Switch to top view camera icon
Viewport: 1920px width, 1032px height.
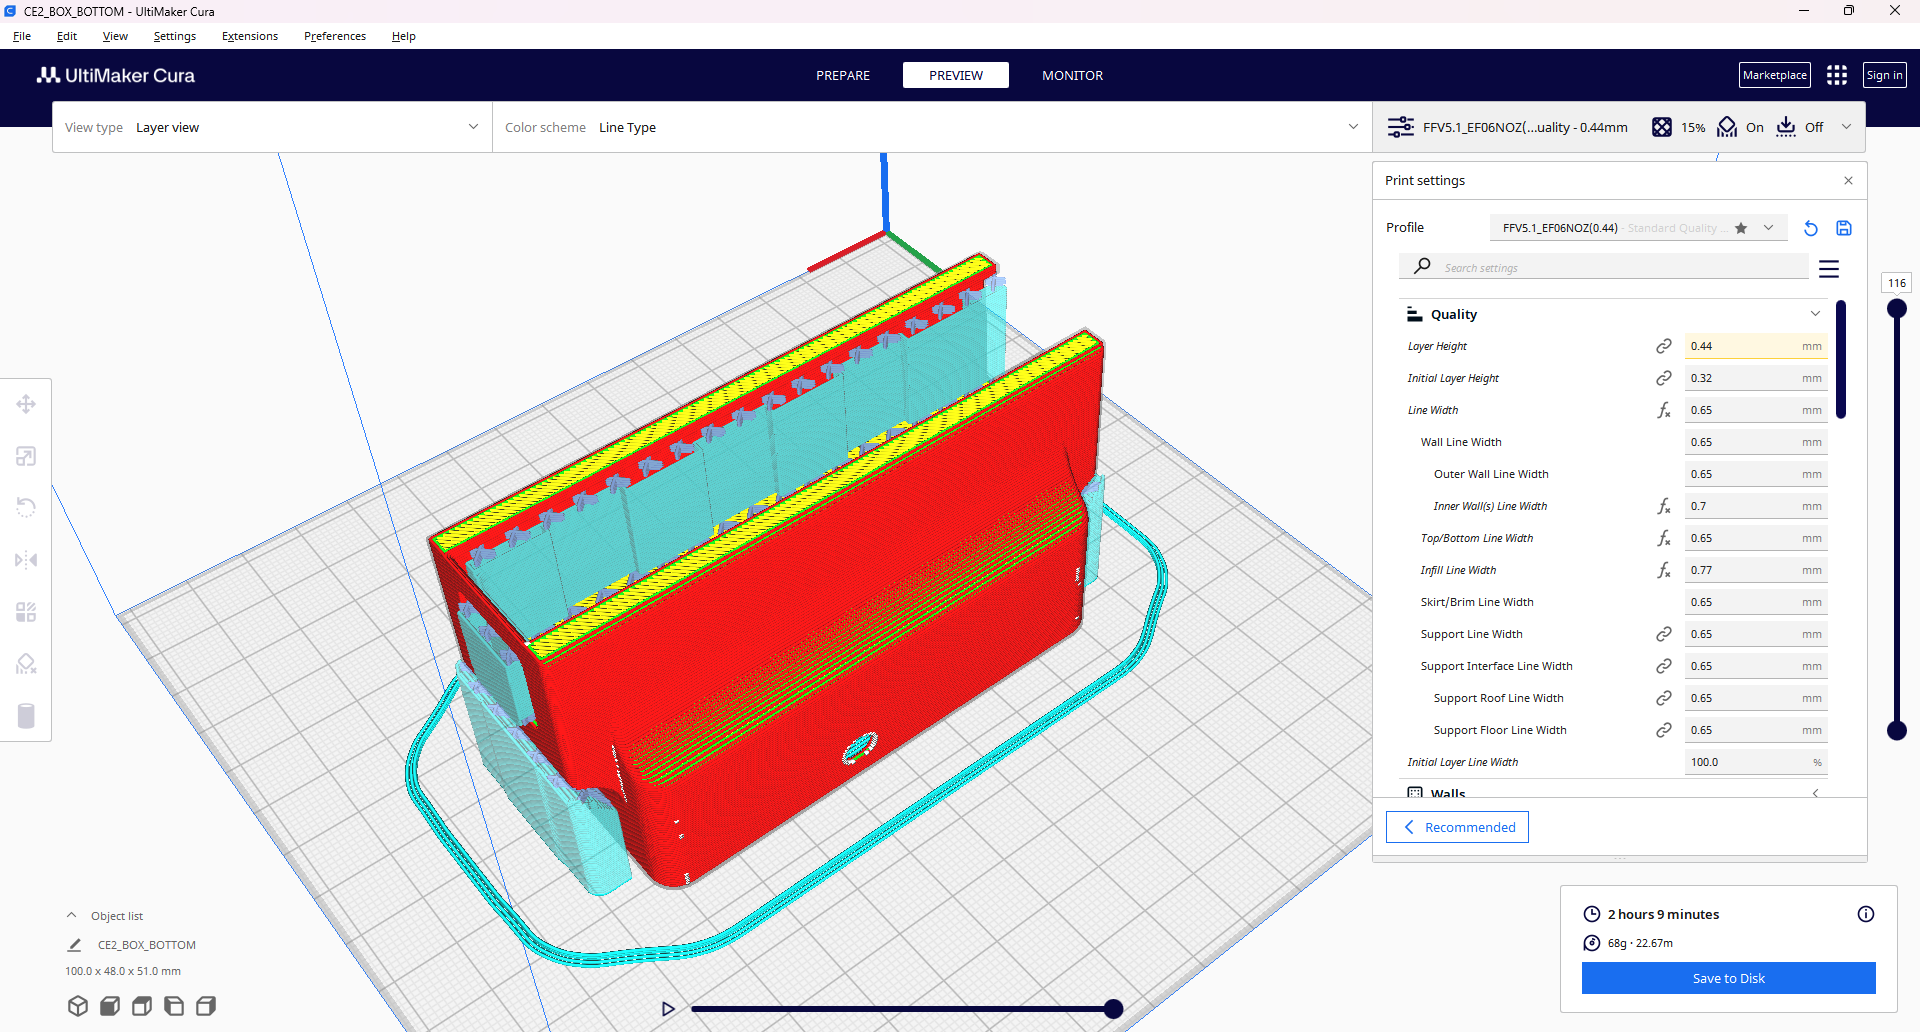(x=142, y=1006)
